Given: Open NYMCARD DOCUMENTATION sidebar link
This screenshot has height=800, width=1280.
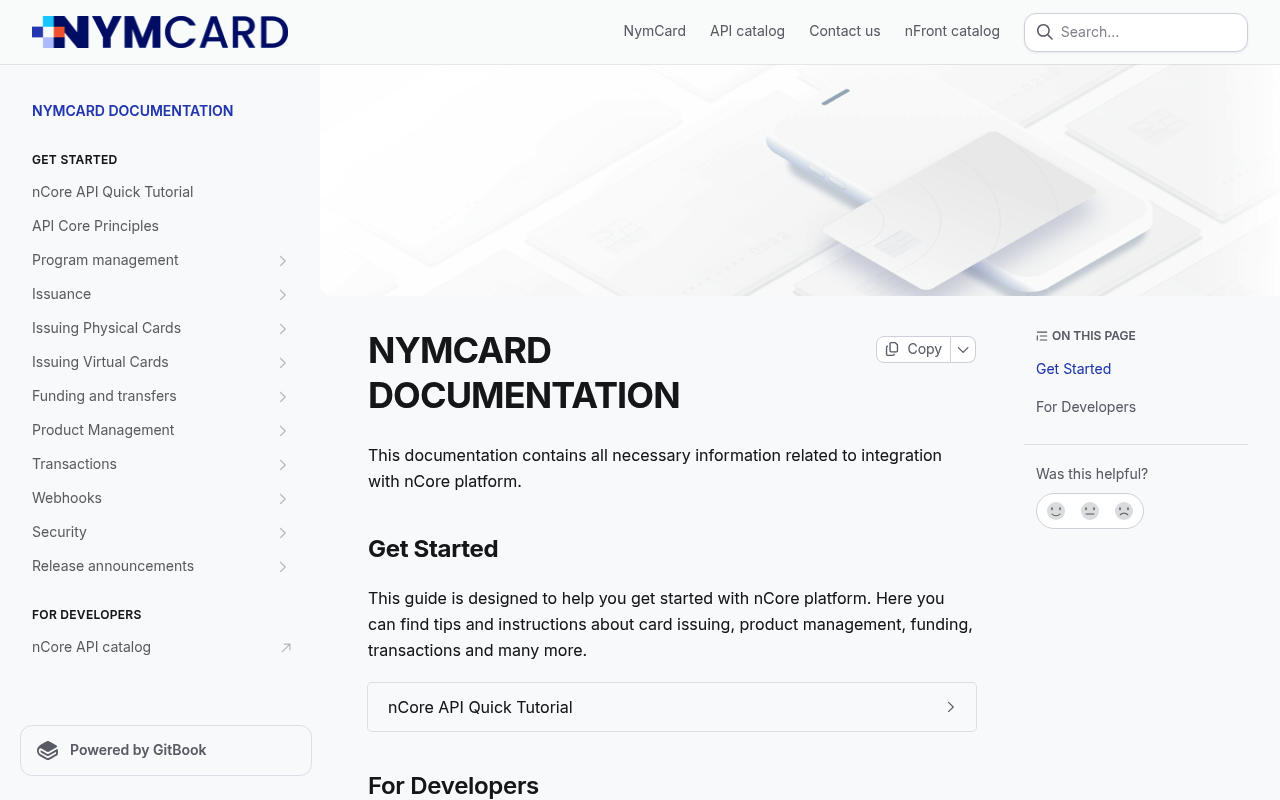Looking at the screenshot, I should tap(133, 111).
